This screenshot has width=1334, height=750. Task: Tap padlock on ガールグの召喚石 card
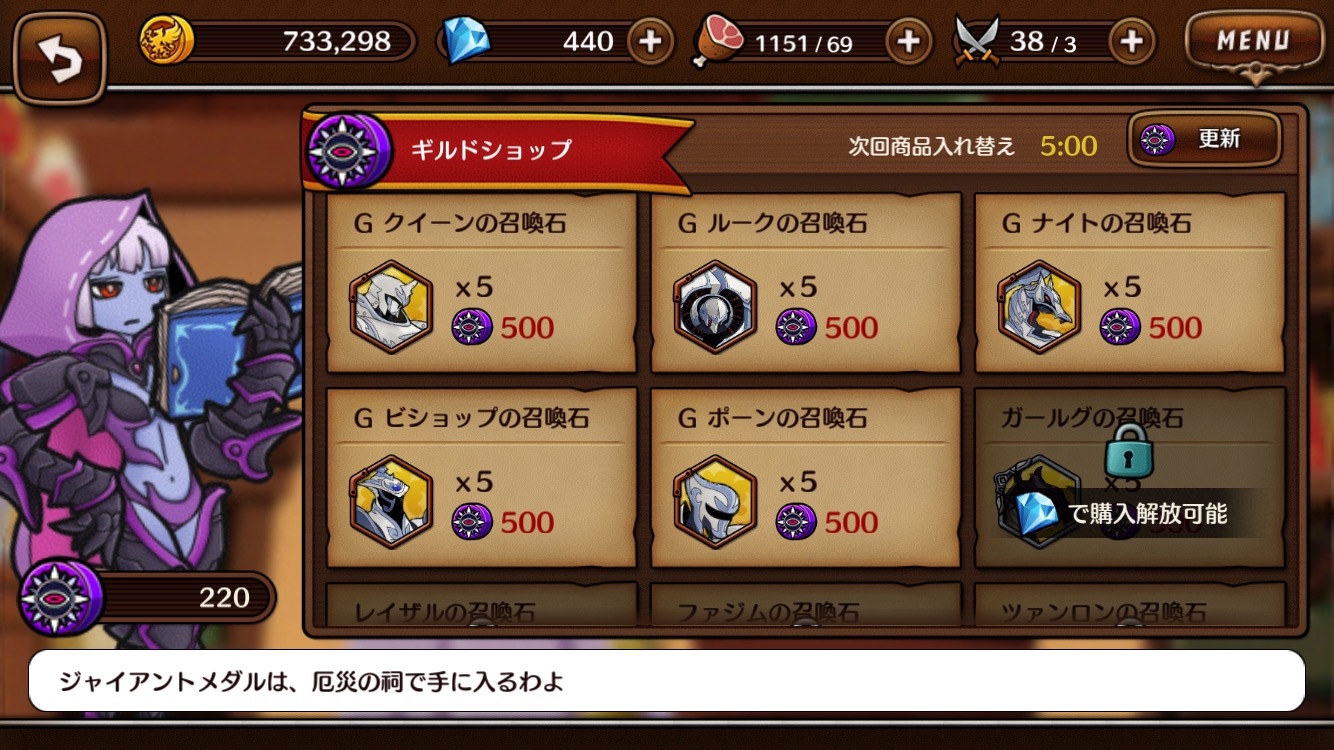(x=1129, y=450)
